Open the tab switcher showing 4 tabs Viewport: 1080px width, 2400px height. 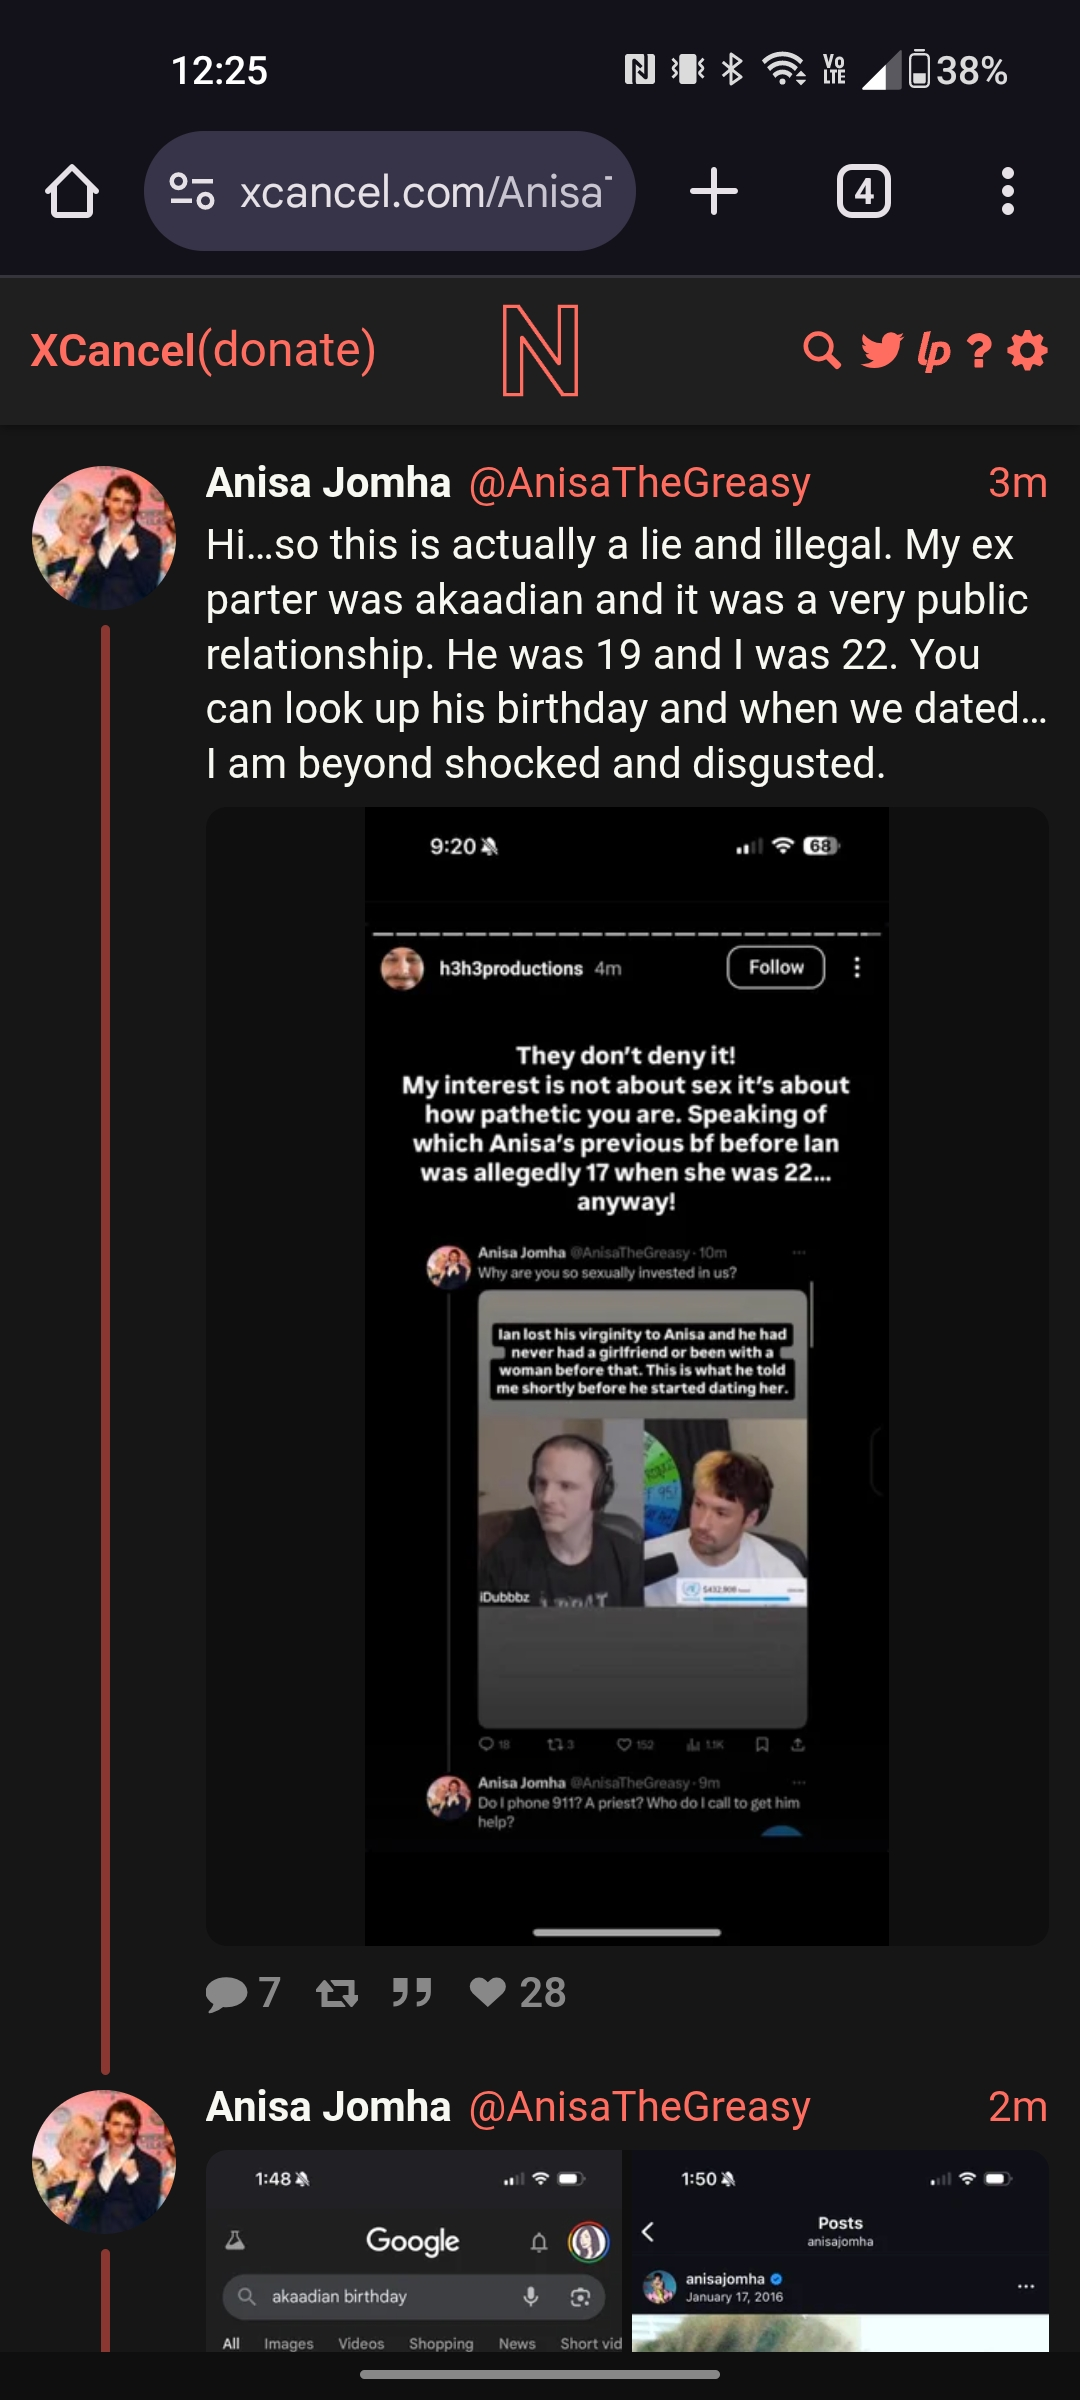point(864,191)
